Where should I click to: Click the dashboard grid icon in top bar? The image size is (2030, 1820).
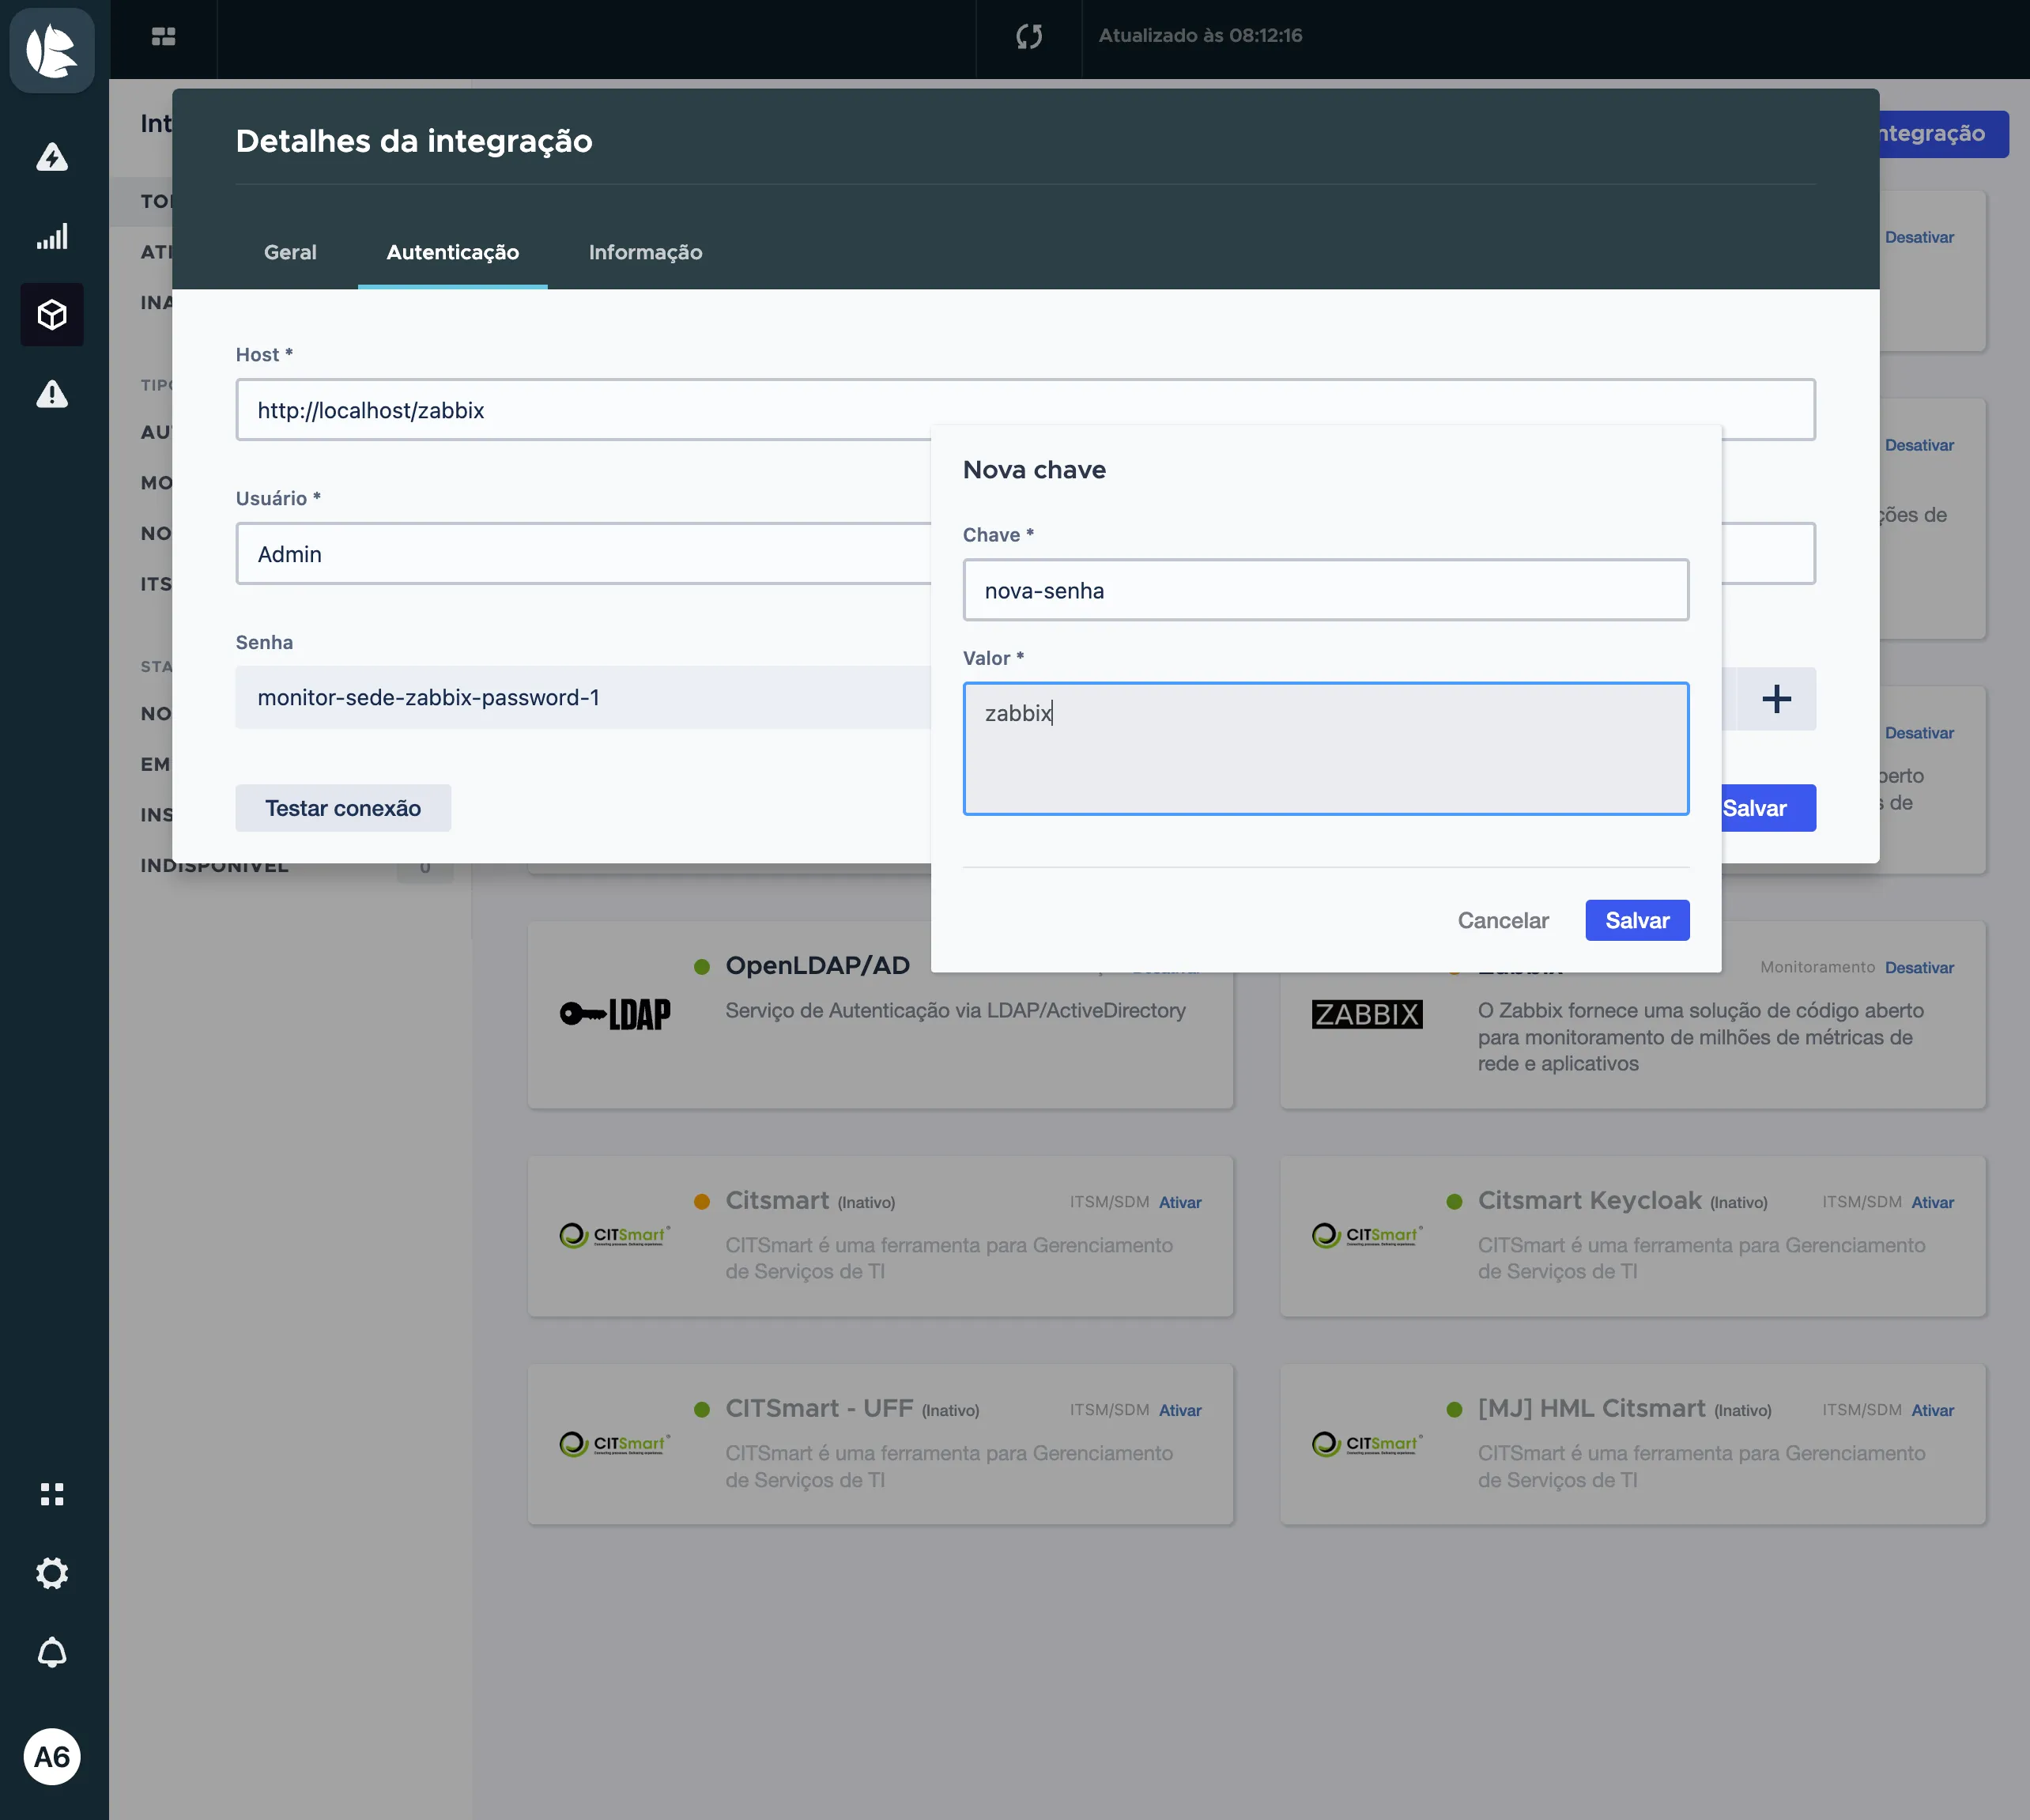[x=163, y=36]
